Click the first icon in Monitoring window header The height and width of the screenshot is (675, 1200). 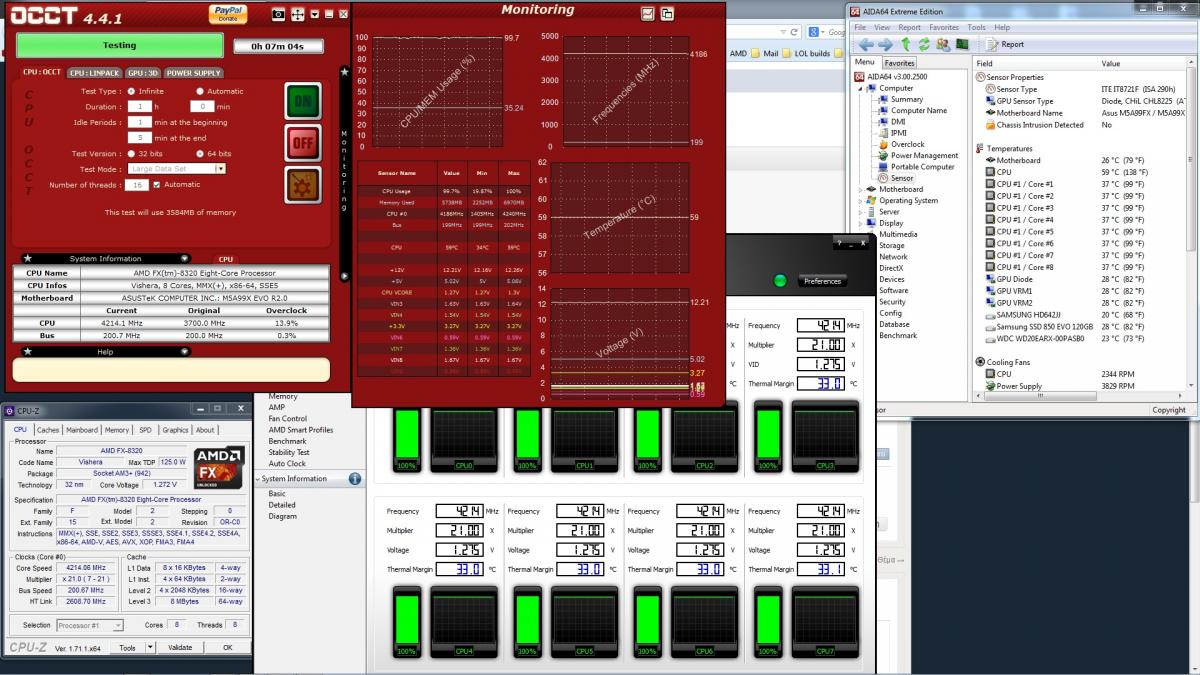pos(647,13)
